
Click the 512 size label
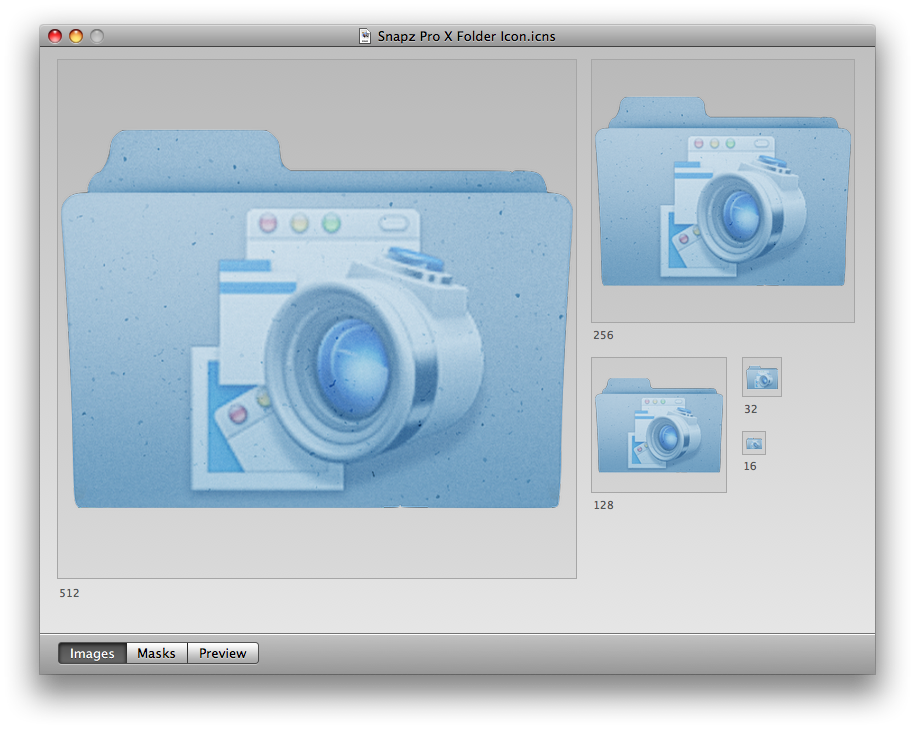click(x=69, y=593)
